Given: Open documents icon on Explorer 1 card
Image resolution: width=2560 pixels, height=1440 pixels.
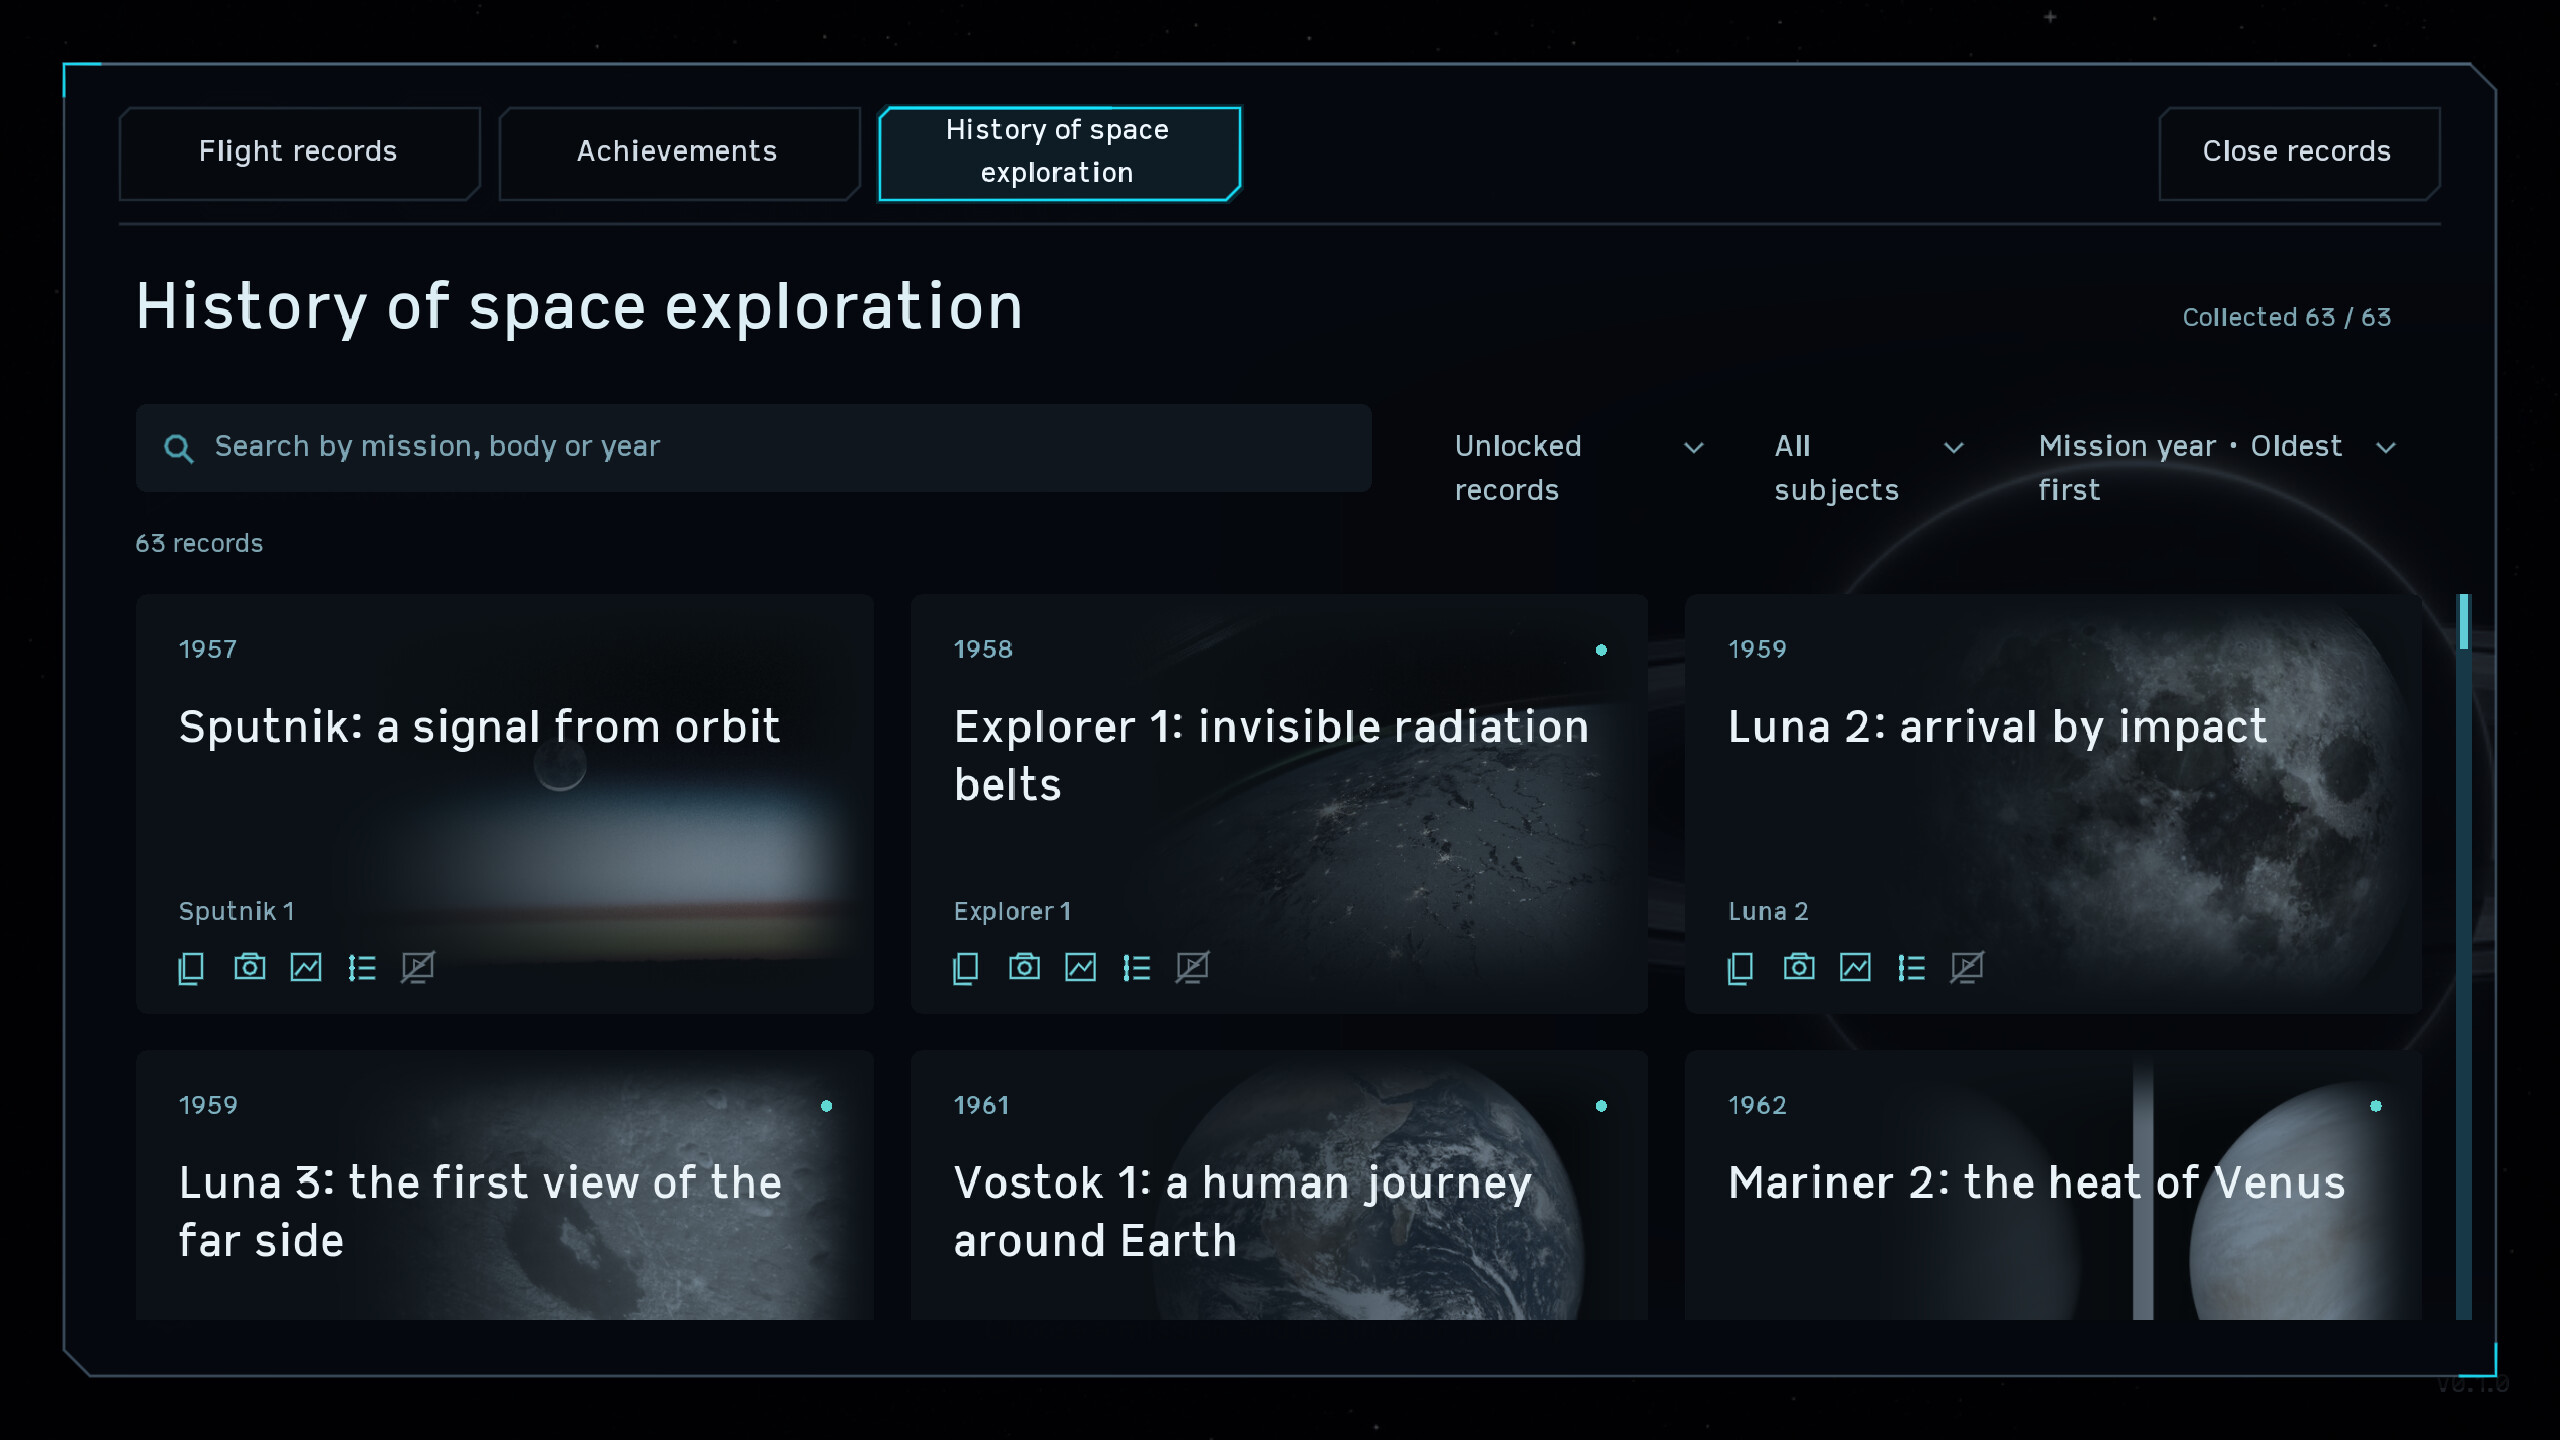Looking at the screenshot, I should coord(966,968).
